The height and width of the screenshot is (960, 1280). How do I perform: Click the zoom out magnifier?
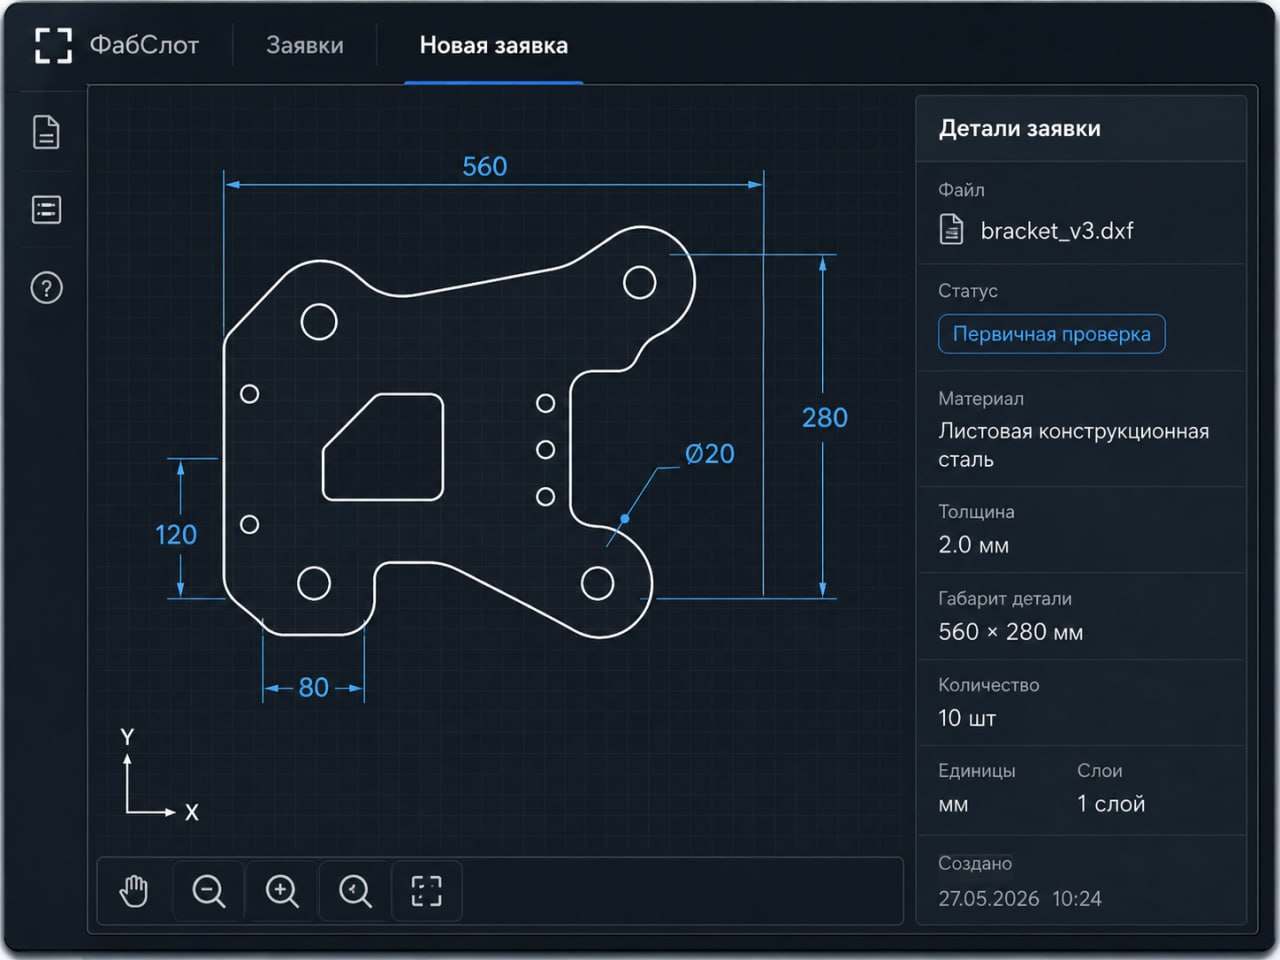tap(208, 890)
